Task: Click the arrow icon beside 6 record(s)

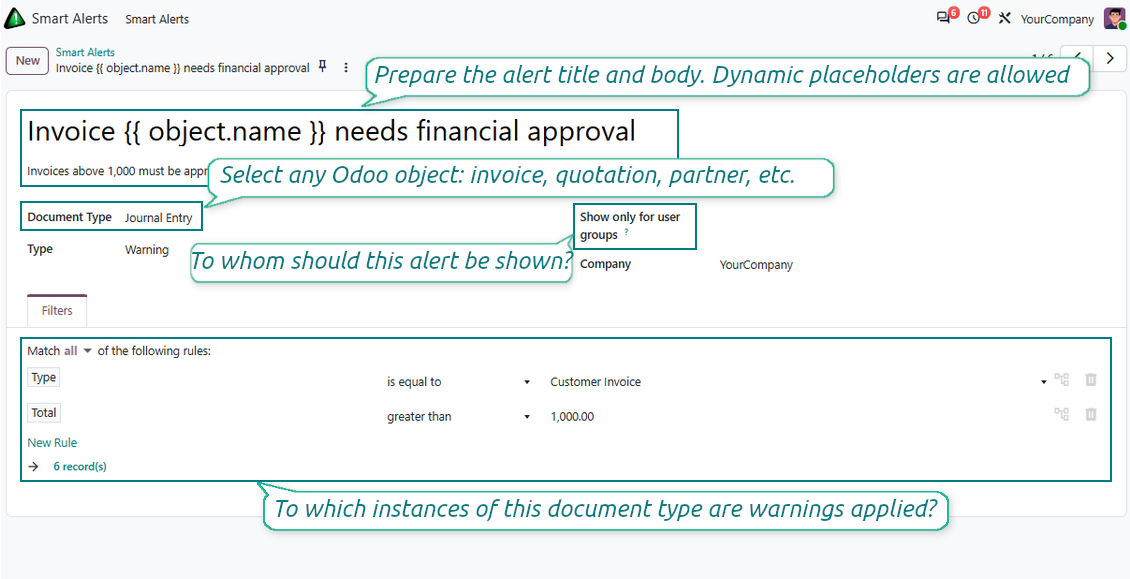Action: coord(33,467)
